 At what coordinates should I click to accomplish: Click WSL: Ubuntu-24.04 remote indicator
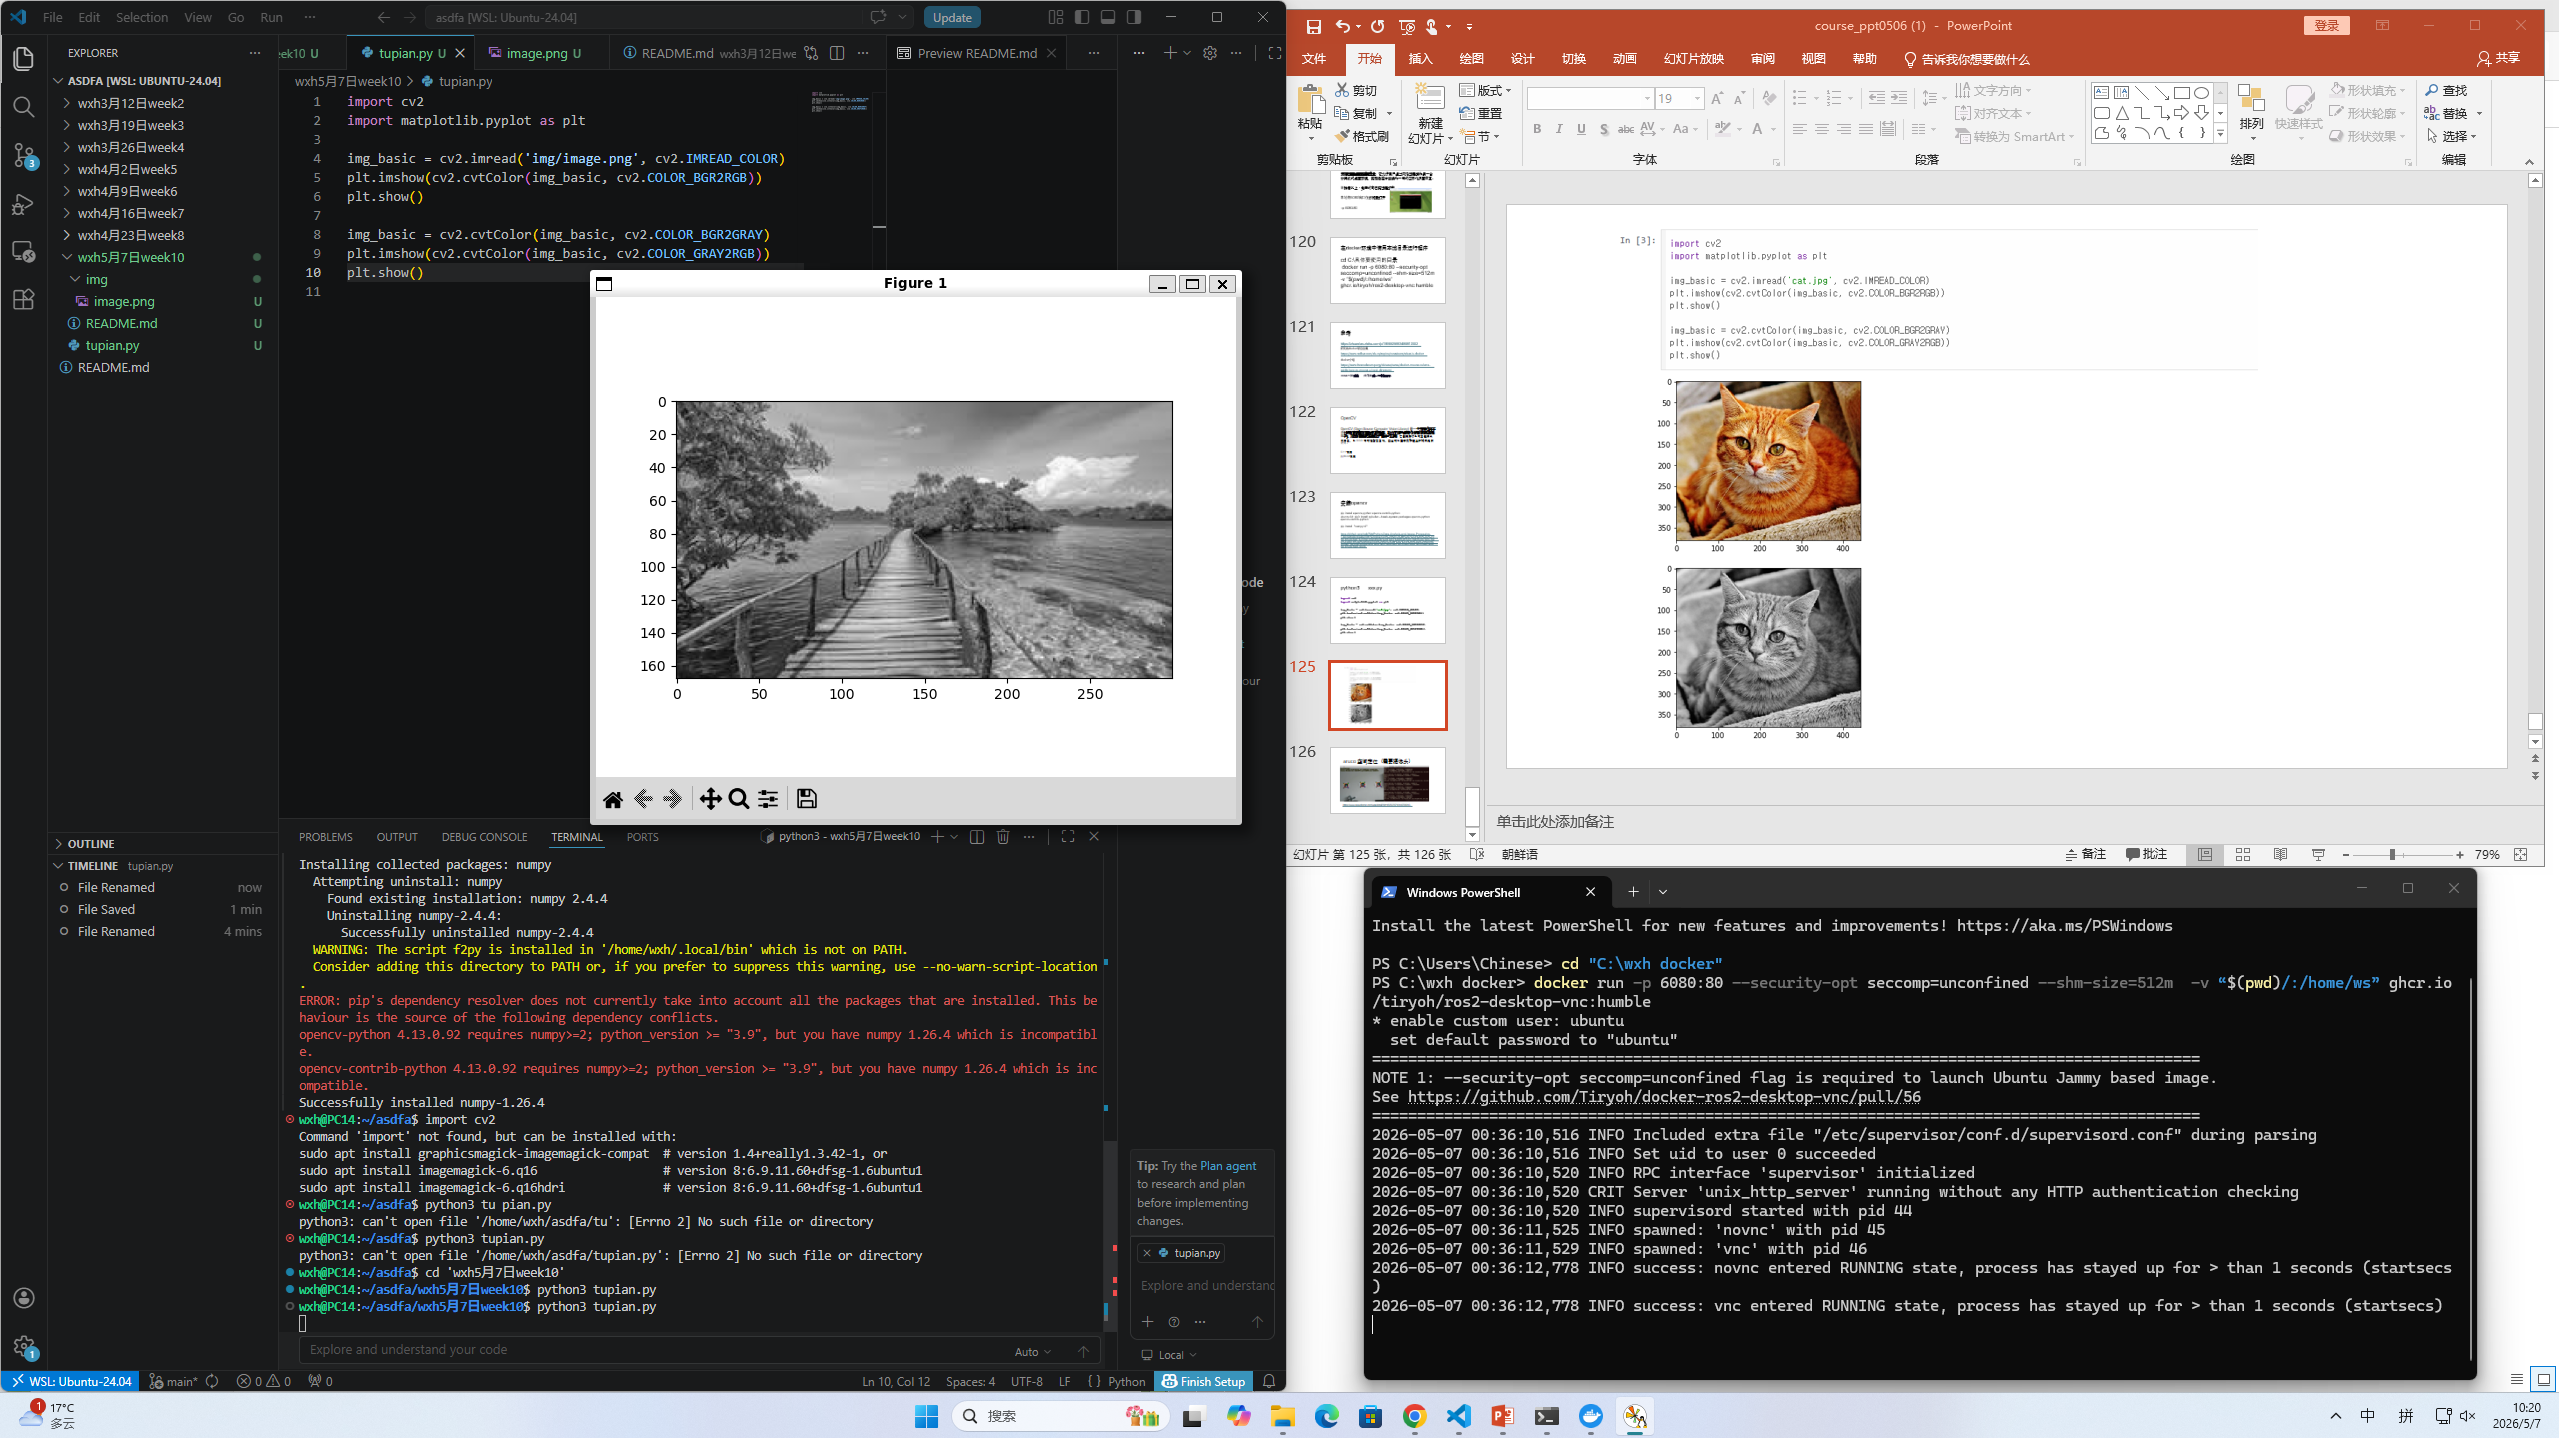70,1382
